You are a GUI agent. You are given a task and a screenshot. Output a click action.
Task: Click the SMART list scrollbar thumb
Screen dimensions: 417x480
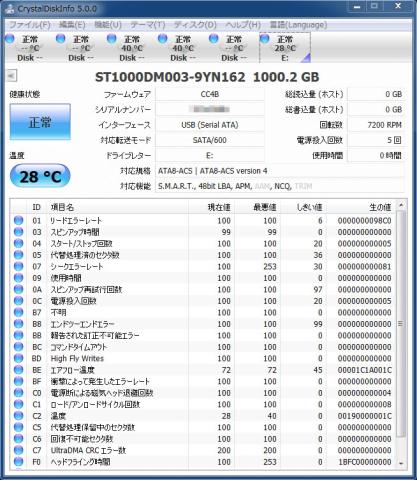(x=401, y=323)
